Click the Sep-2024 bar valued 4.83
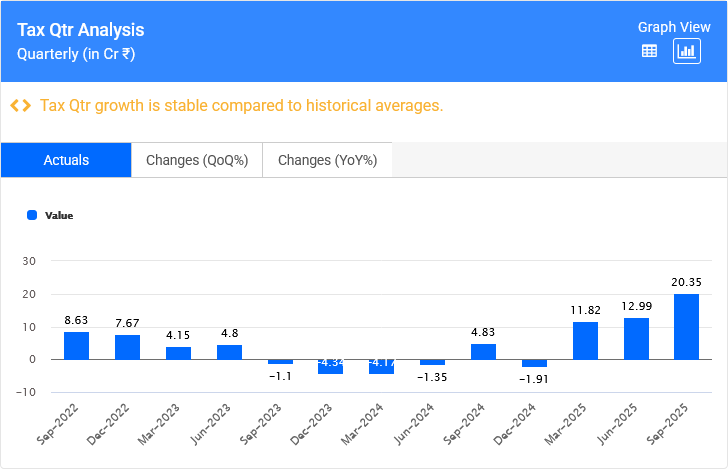 pyautogui.click(x=483, y=352)
